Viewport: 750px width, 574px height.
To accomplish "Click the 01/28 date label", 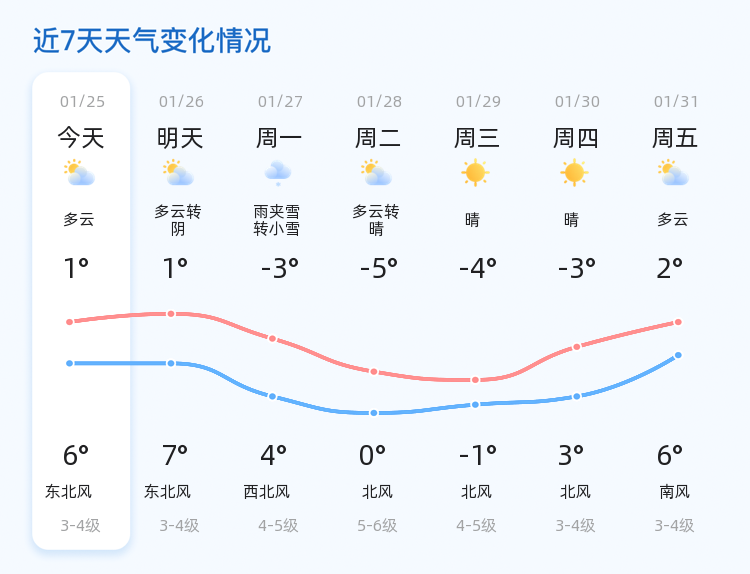I will click(x=379, y=101).
